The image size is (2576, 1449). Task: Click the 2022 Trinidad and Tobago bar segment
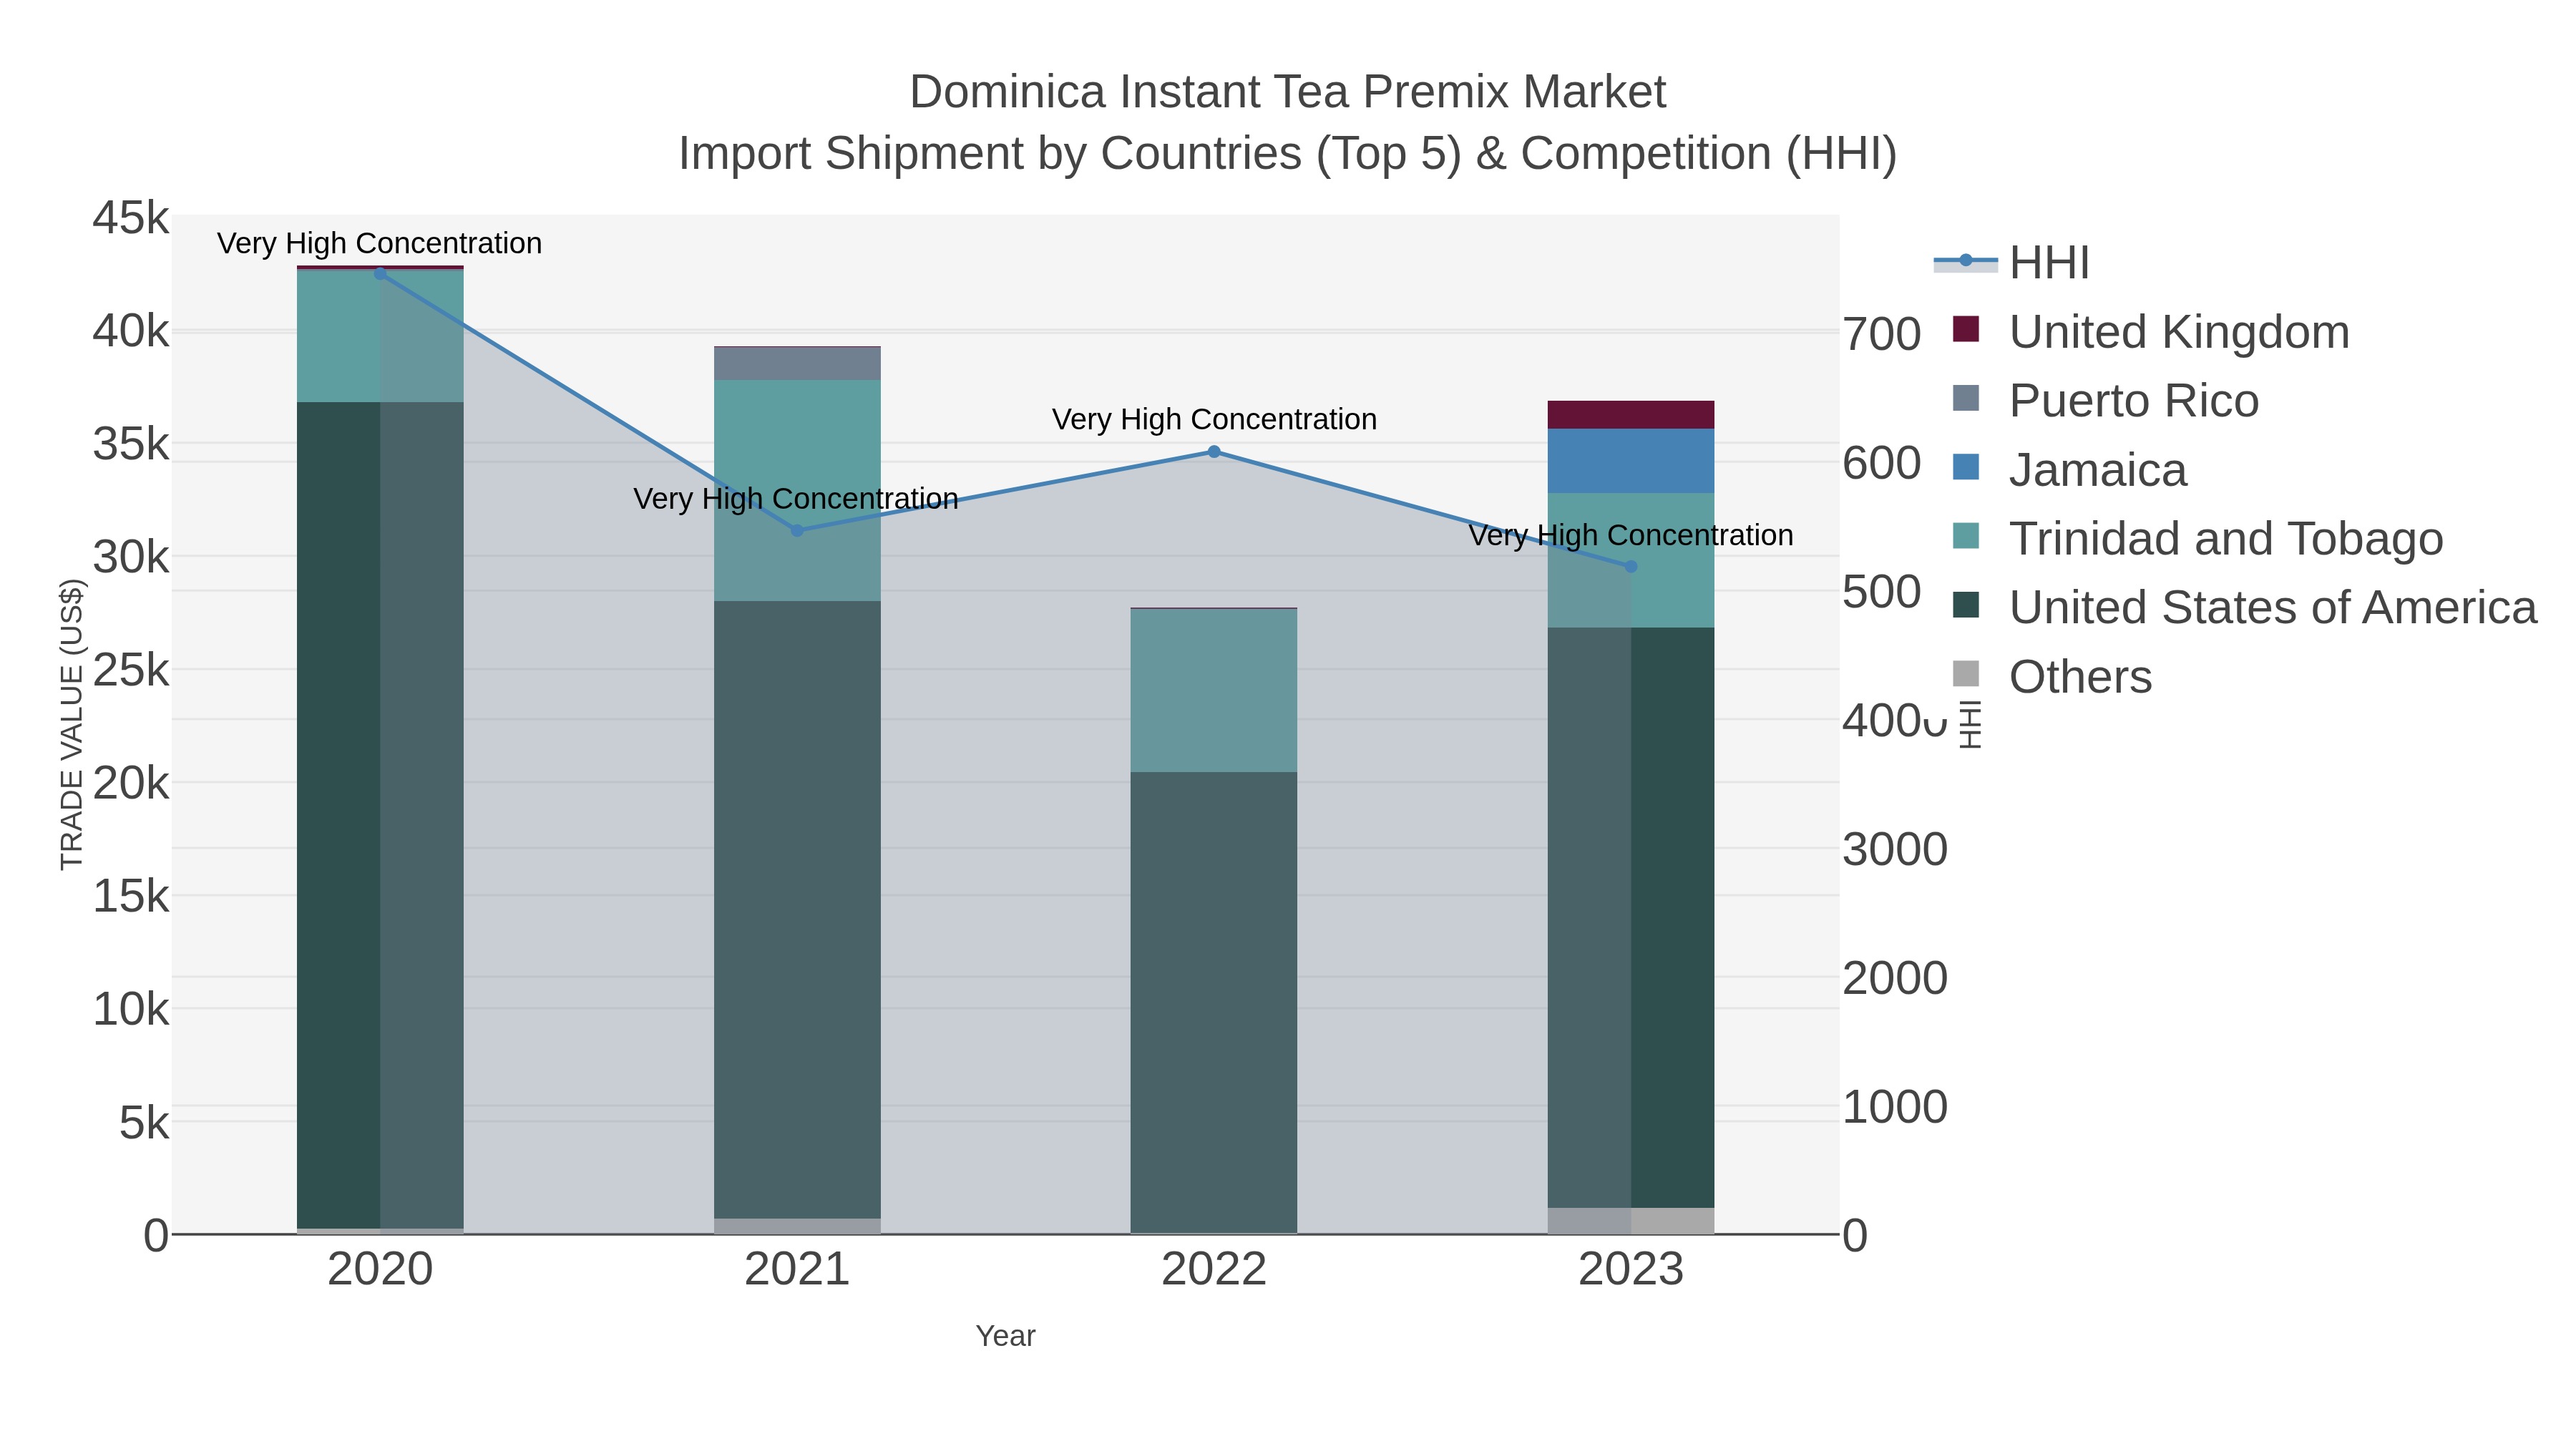(x=1214, y=690)
